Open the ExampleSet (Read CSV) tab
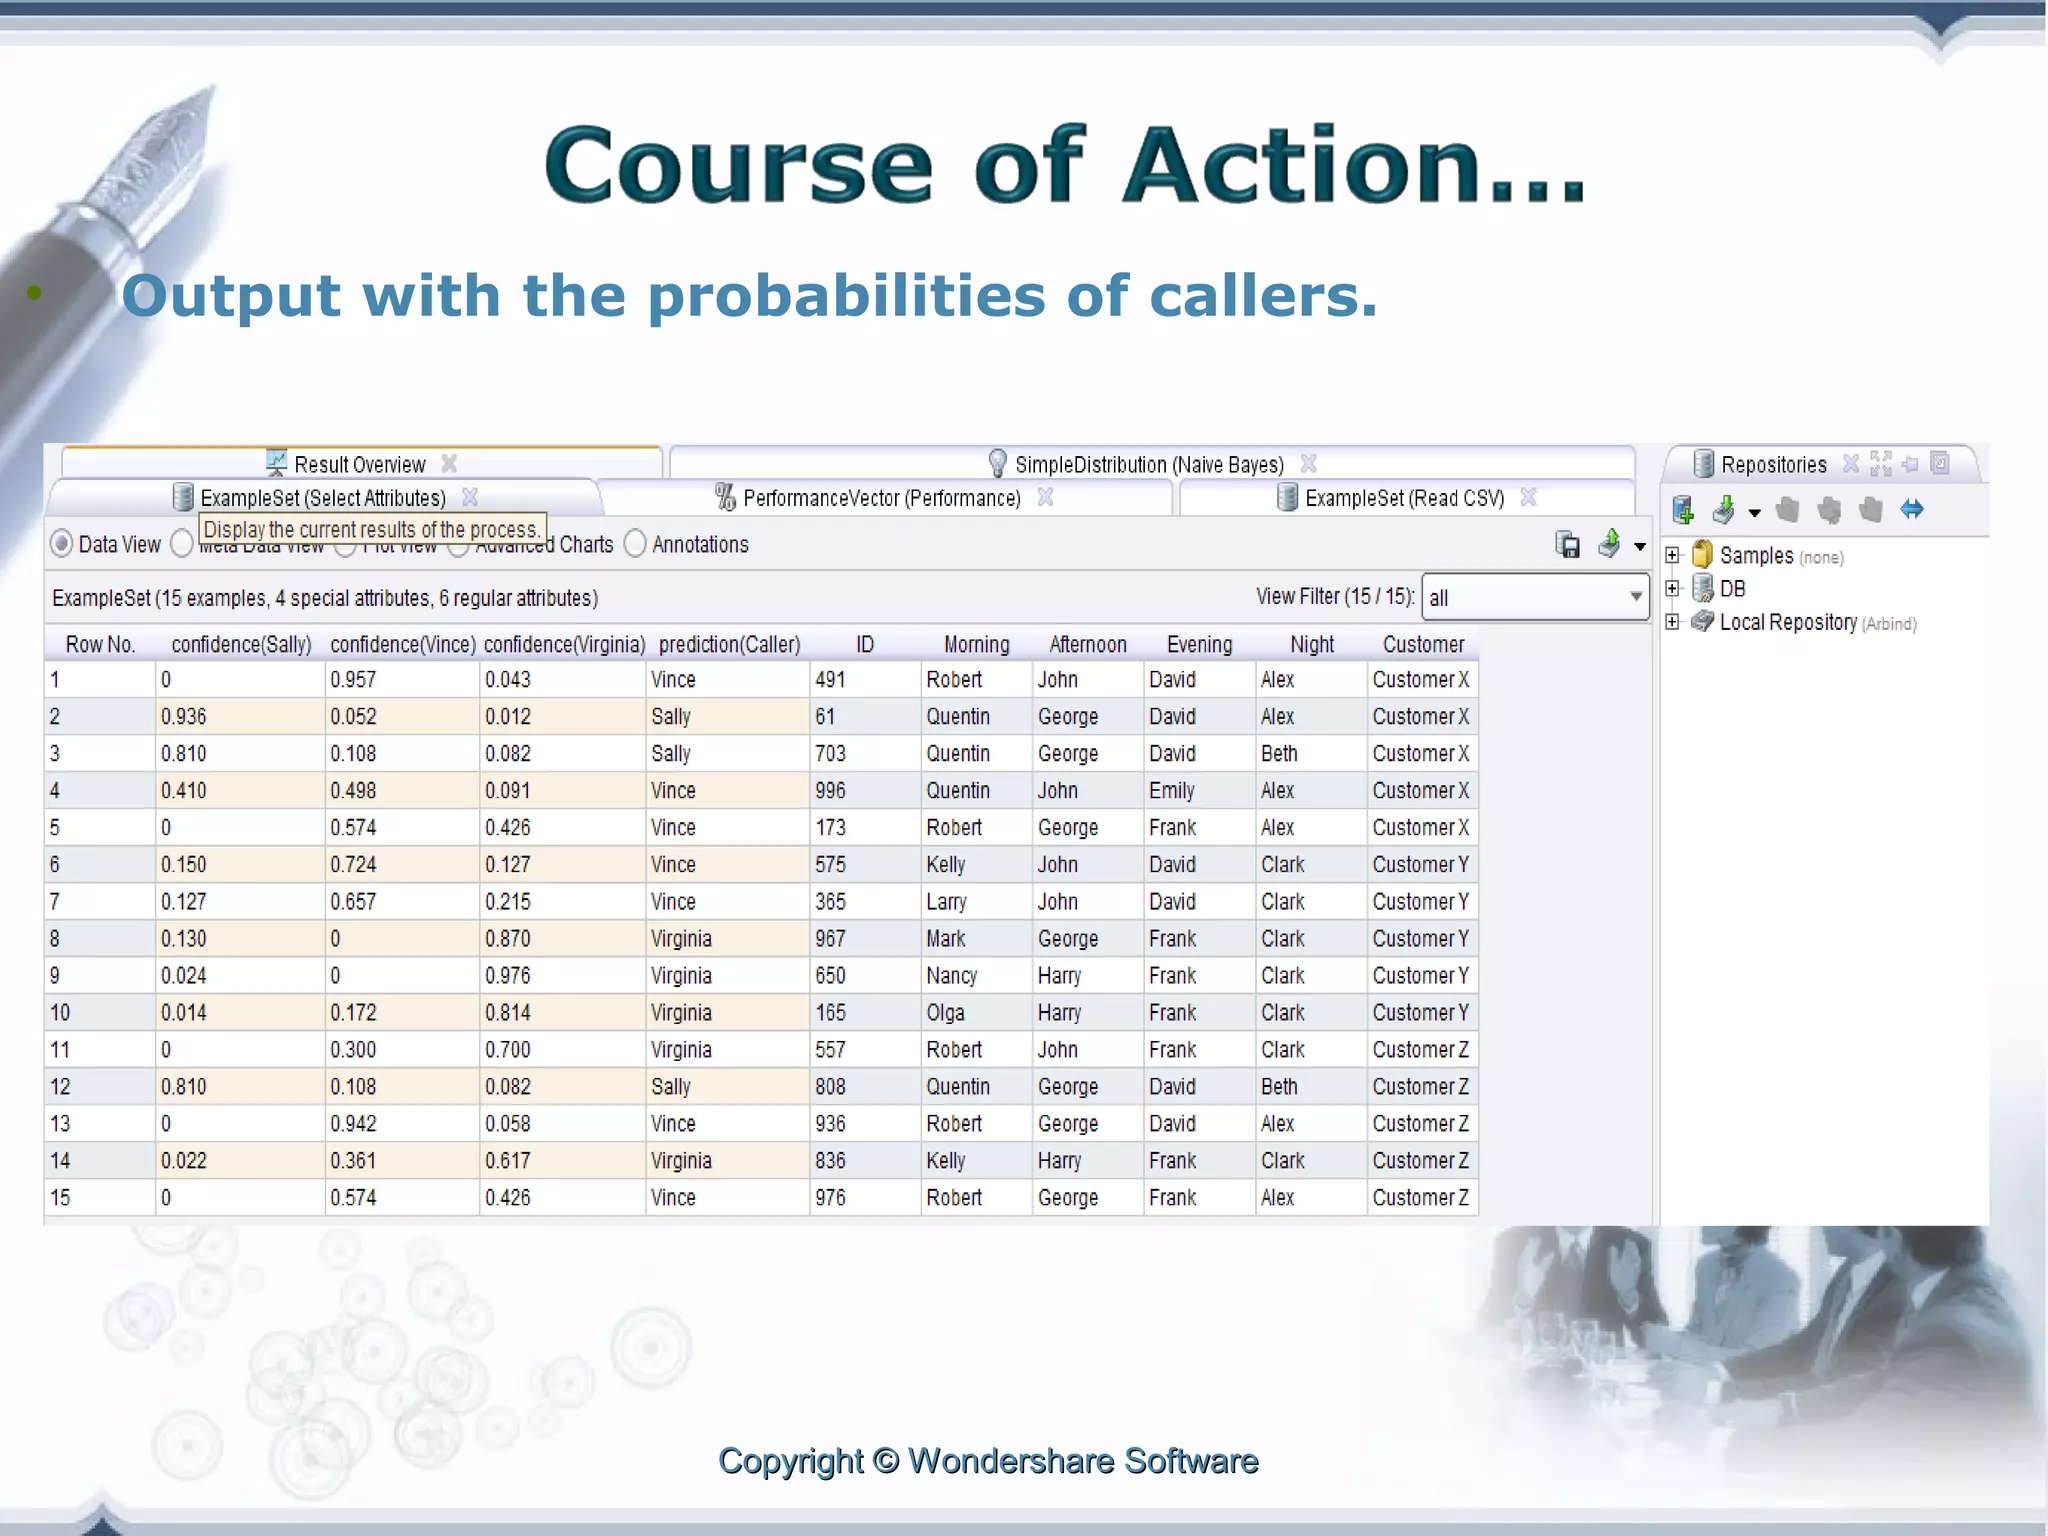Viewport: 2048px width, 1536px height. pyautogui.click(x=1405, y=498)
